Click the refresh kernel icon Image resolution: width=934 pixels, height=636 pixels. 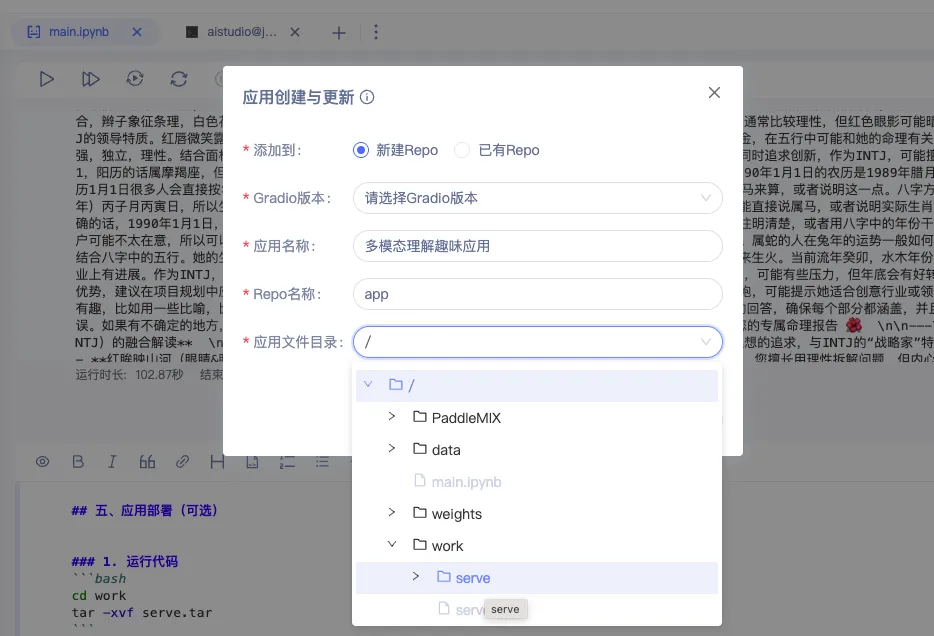point(179,79)
